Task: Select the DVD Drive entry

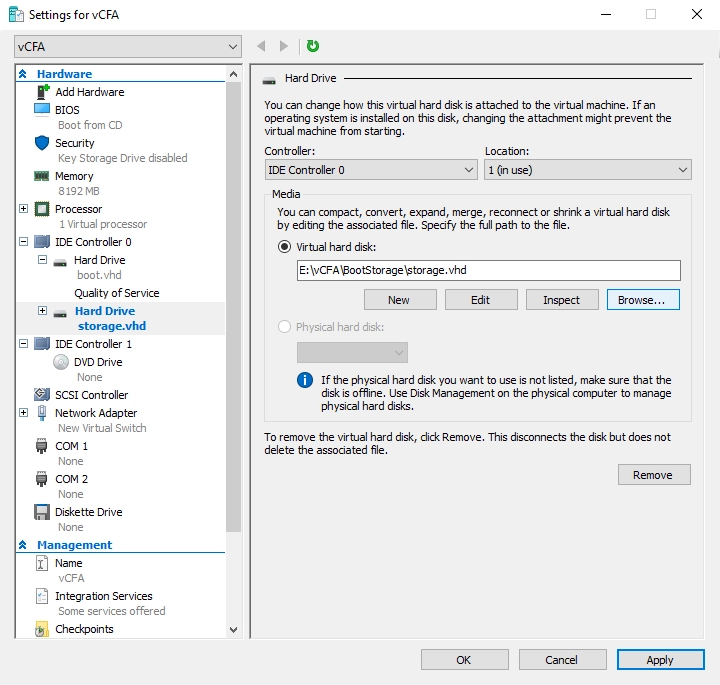Action: (120, 369)
